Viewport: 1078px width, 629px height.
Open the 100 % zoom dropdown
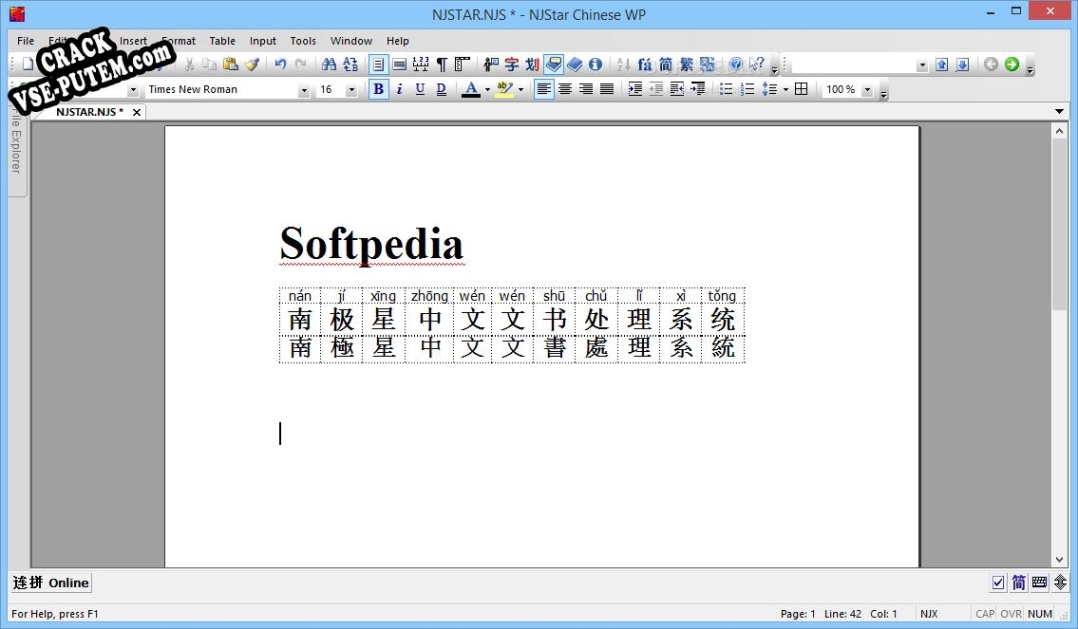click(867, 90)
